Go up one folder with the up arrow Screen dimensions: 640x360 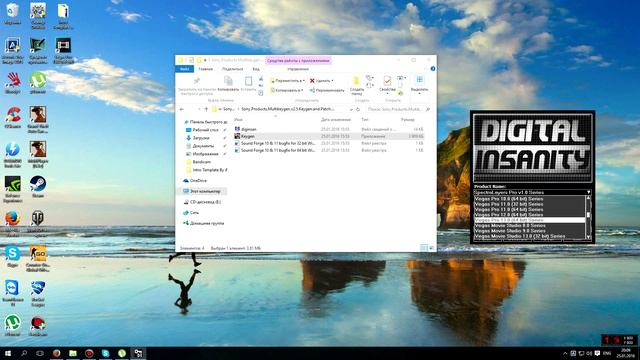pyautogui.click(x=206, y=109)
